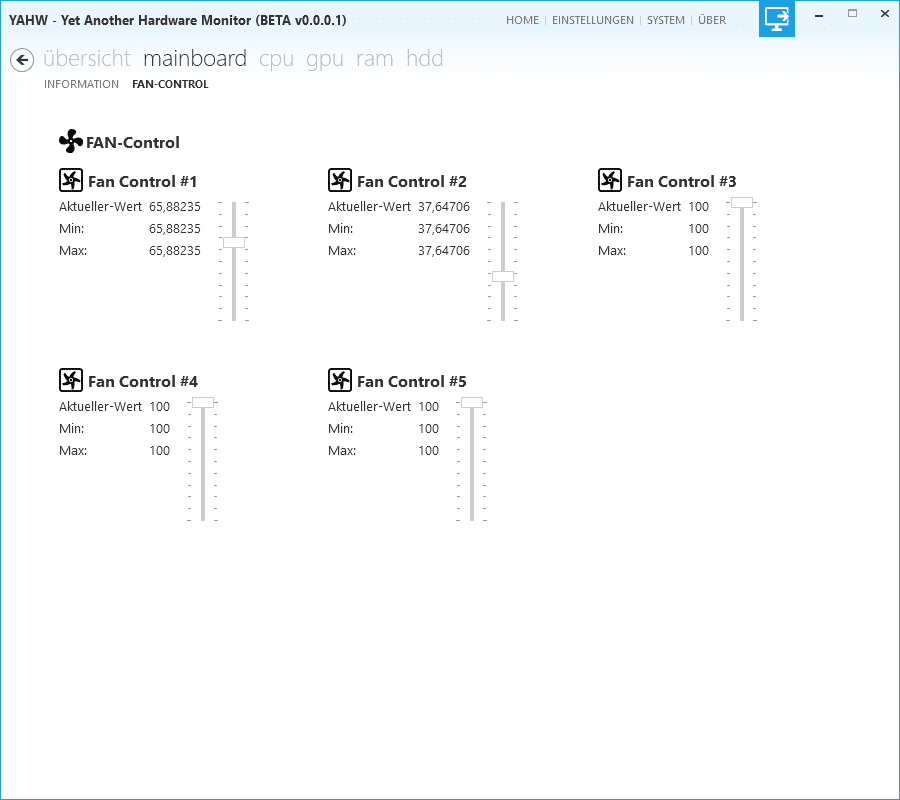This screenshot has width=900, height=800.
Task: Click the Fan Control #5 fan icon
Action: [340, 380]
